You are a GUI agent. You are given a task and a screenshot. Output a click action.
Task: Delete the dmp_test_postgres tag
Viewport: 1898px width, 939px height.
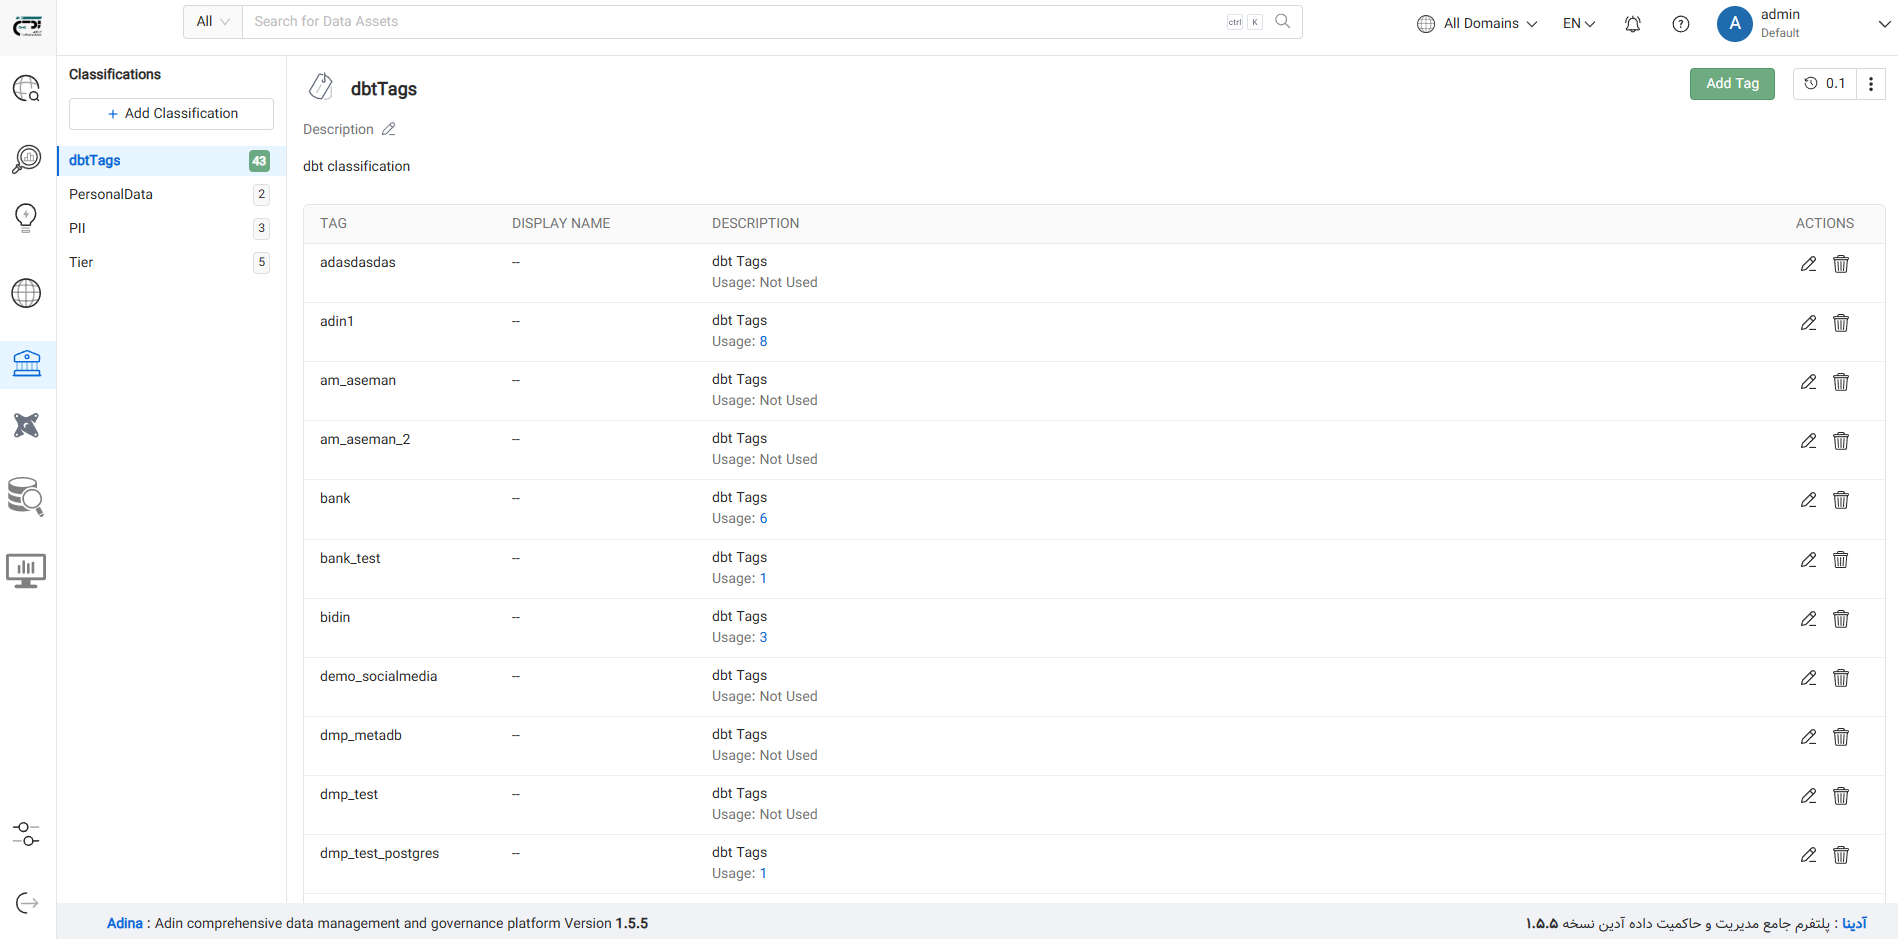pos(1840,855)
